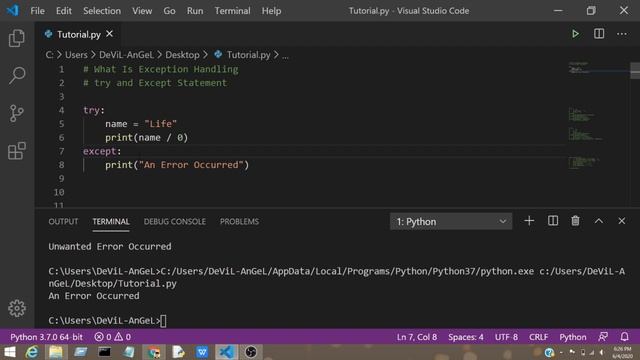Open the Extensions view

17,151
